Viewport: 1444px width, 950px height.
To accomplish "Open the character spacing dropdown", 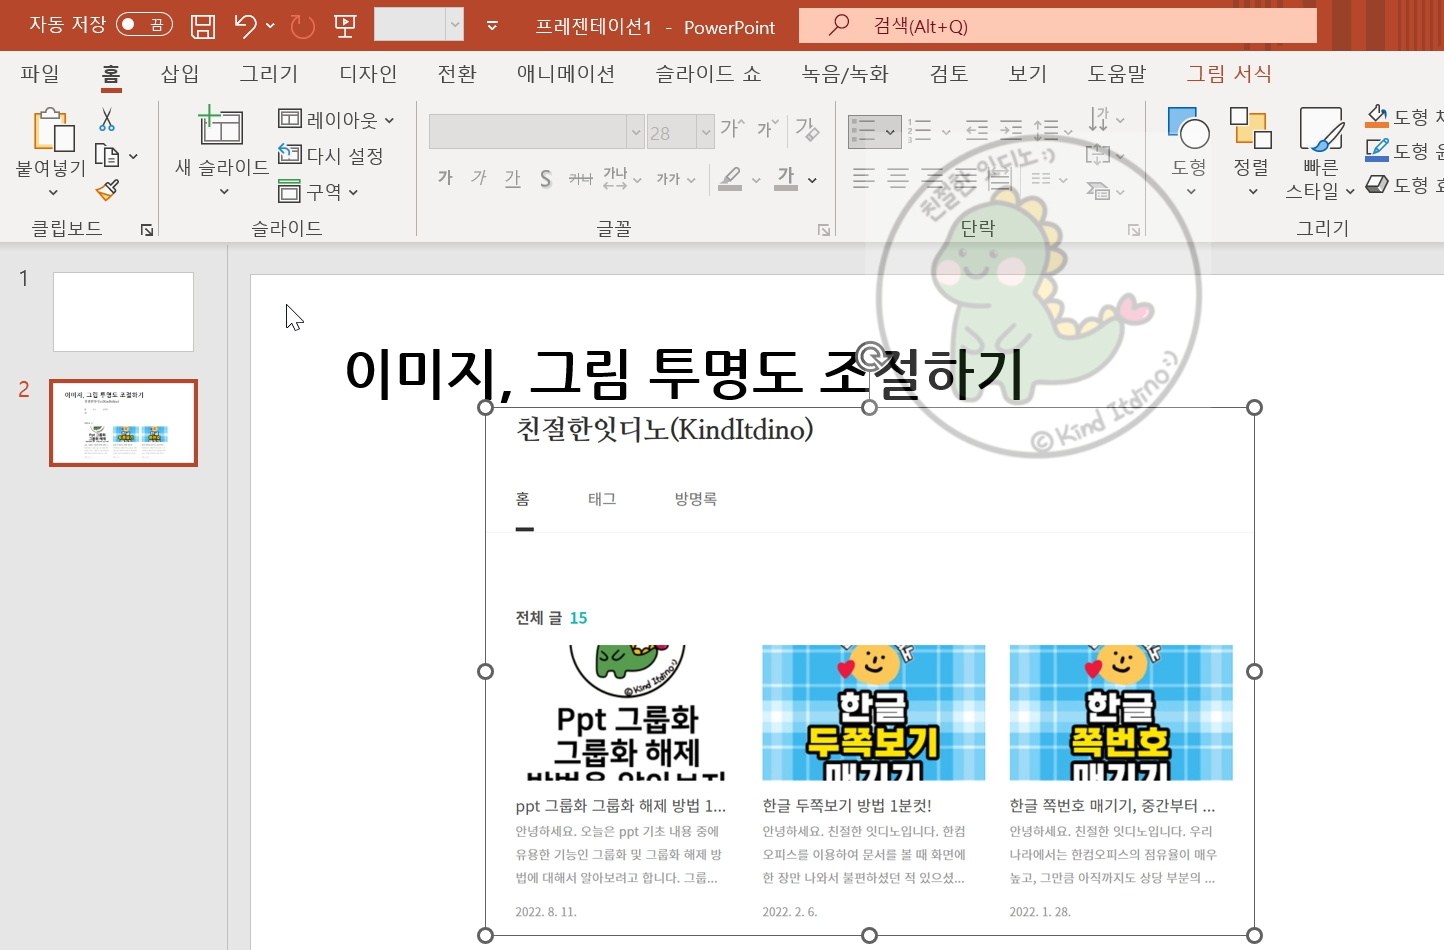I will pyautogui.click(x=622, y=178).
